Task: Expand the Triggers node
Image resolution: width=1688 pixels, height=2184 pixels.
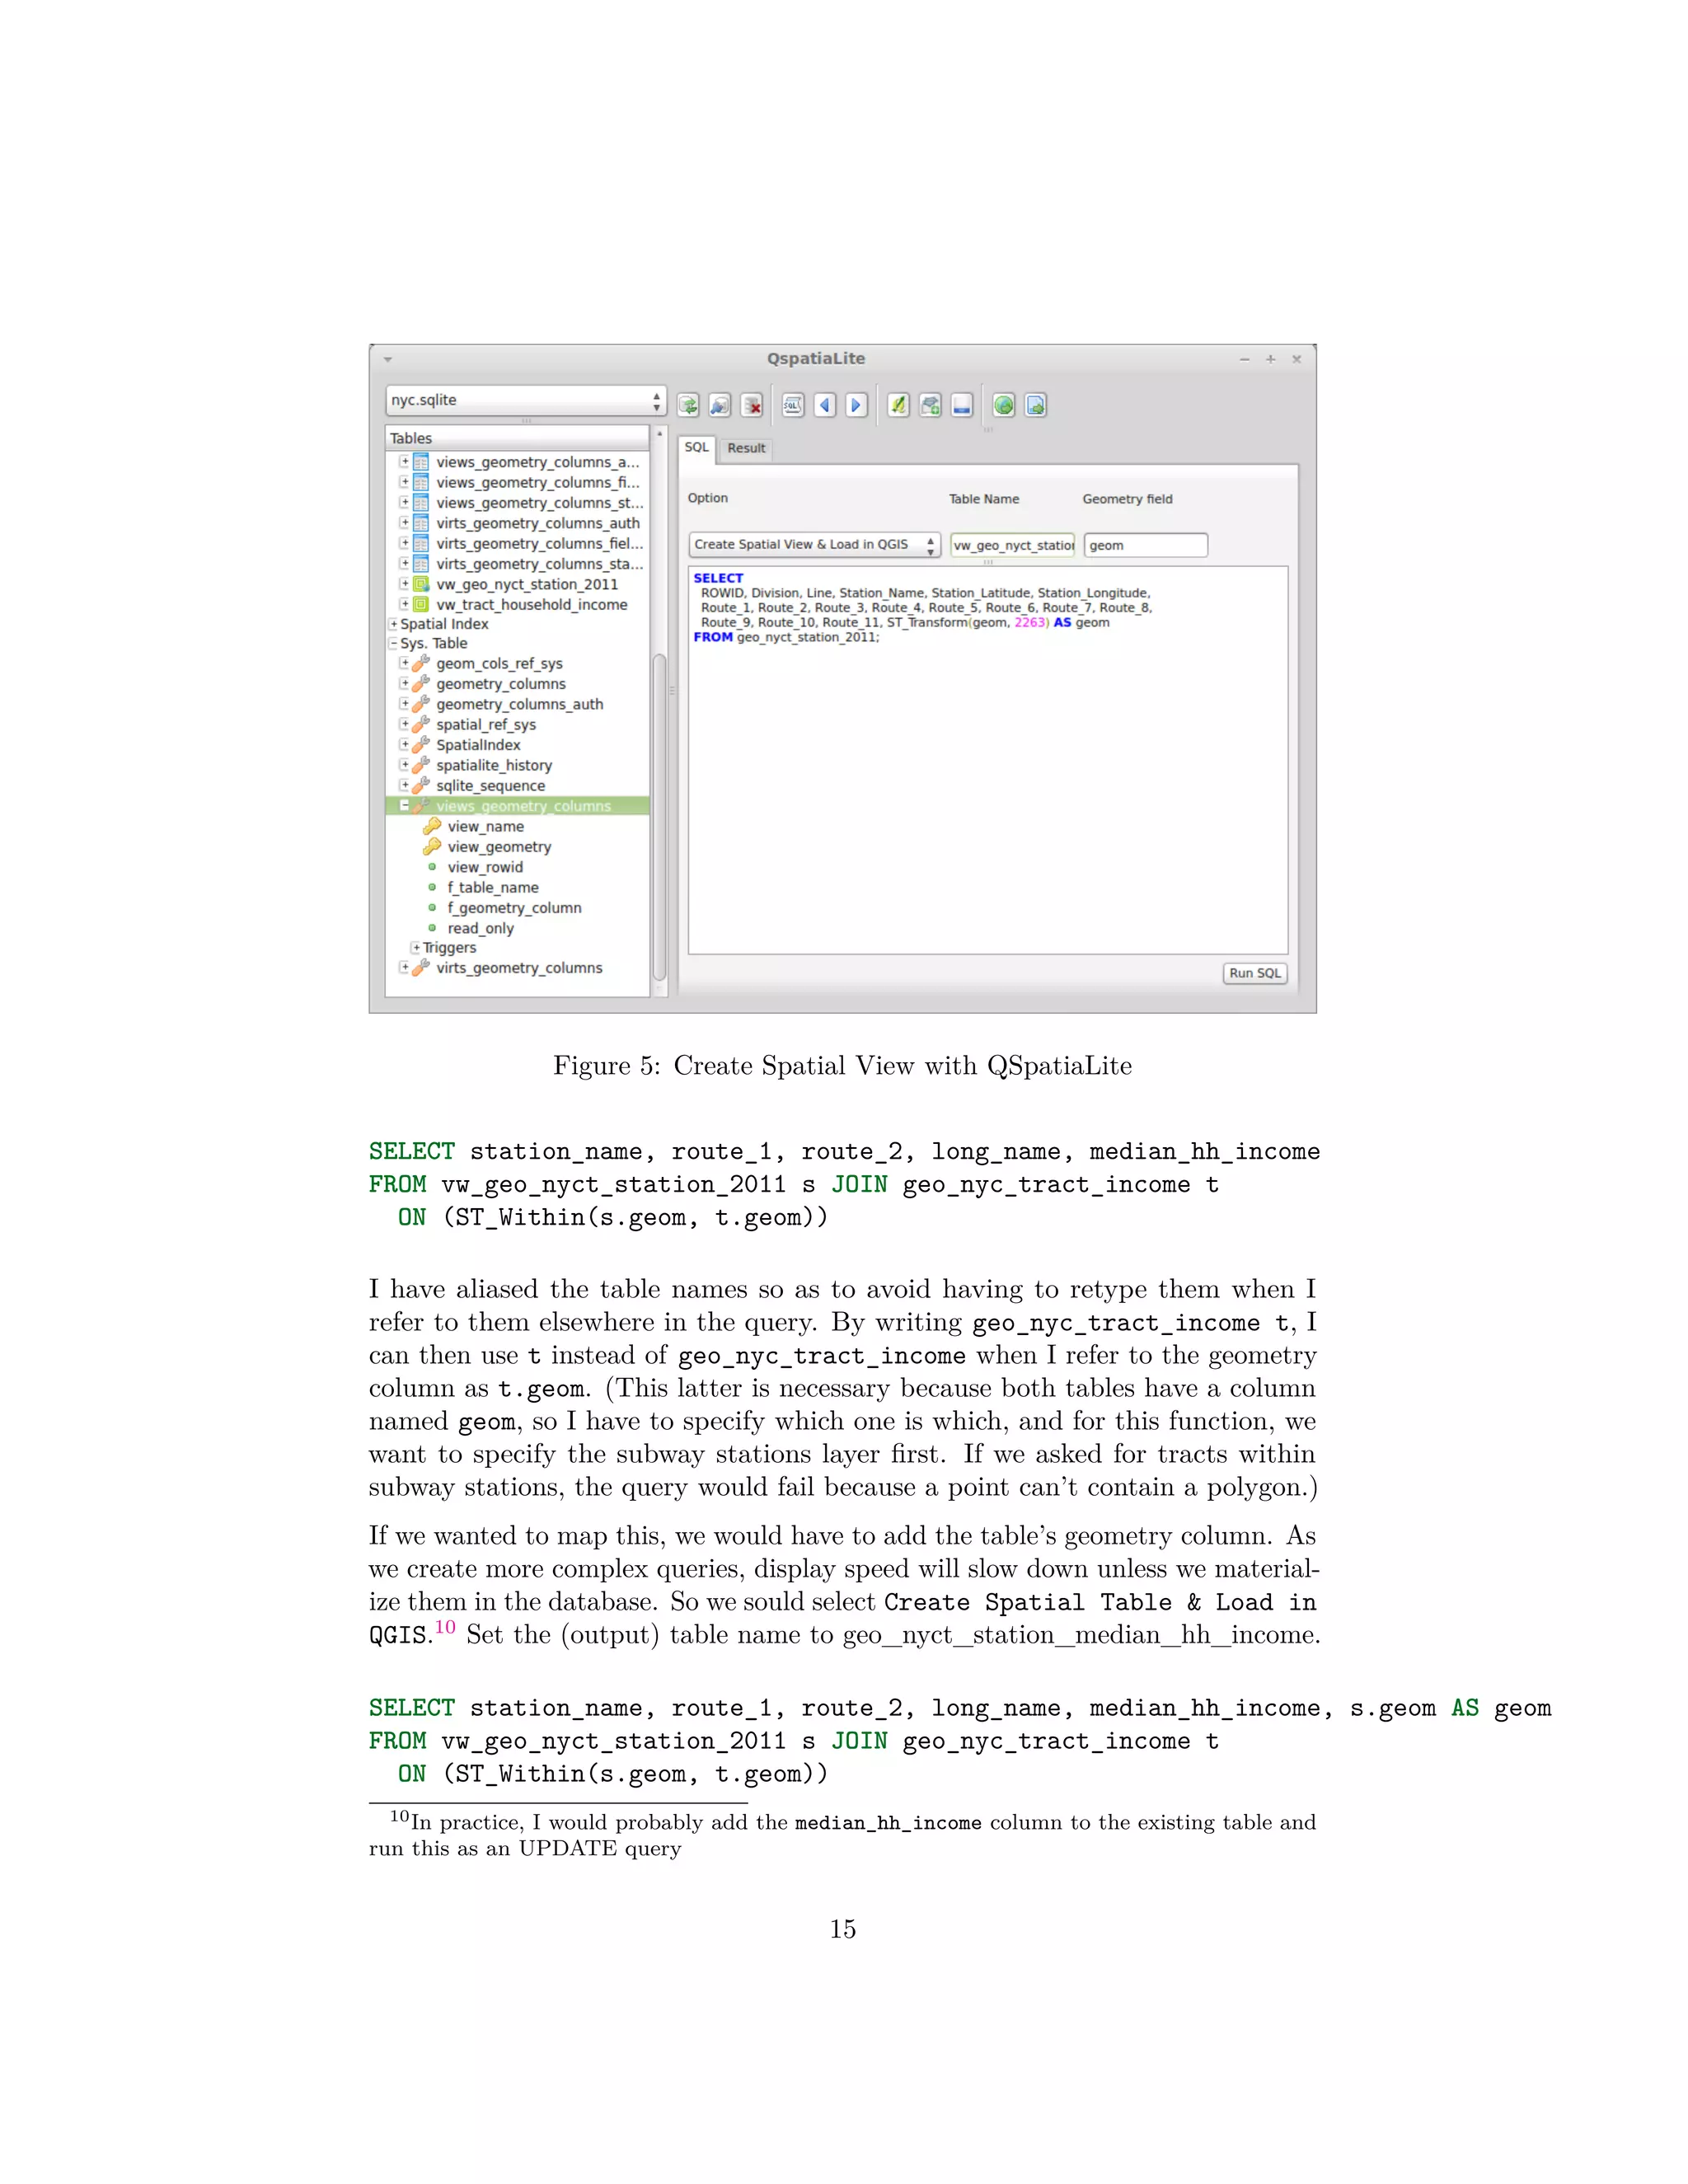Action: pyautogui.click(x=415, y=948)
